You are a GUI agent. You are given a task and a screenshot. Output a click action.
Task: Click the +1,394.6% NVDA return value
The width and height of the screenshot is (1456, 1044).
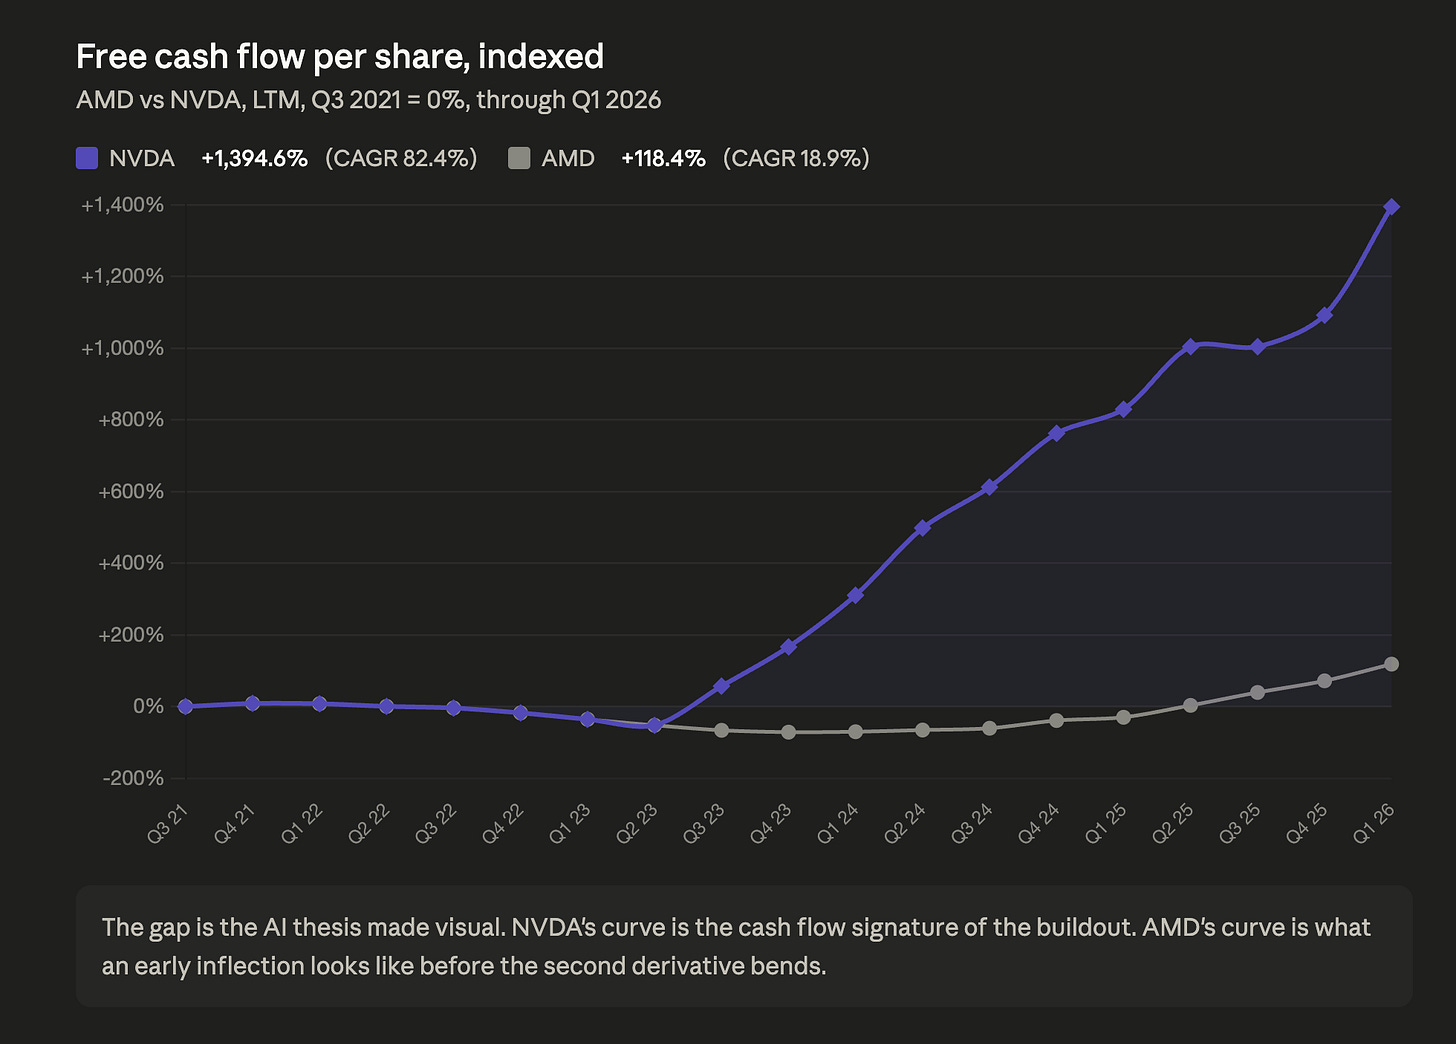click(254, 158)
